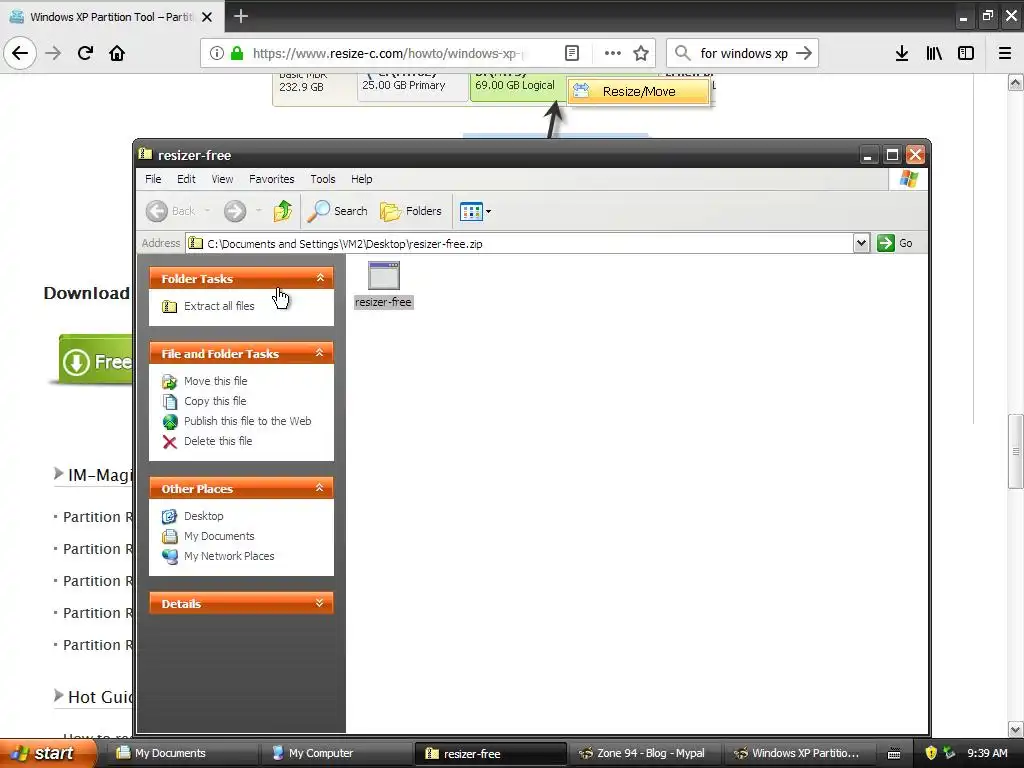
Task: Switch to Windows XP Partitio... taskbar button
Action: click(x=798, y=753)
